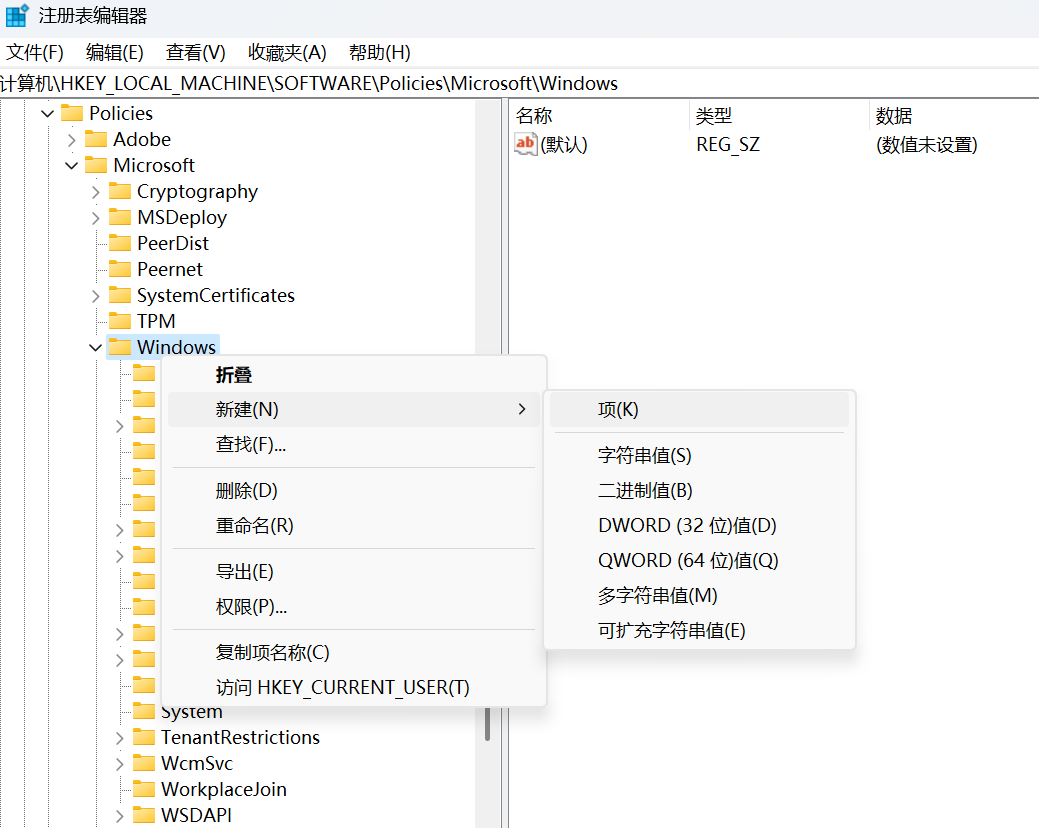Expand the TenantRestrictions node

tap(120, 737)
